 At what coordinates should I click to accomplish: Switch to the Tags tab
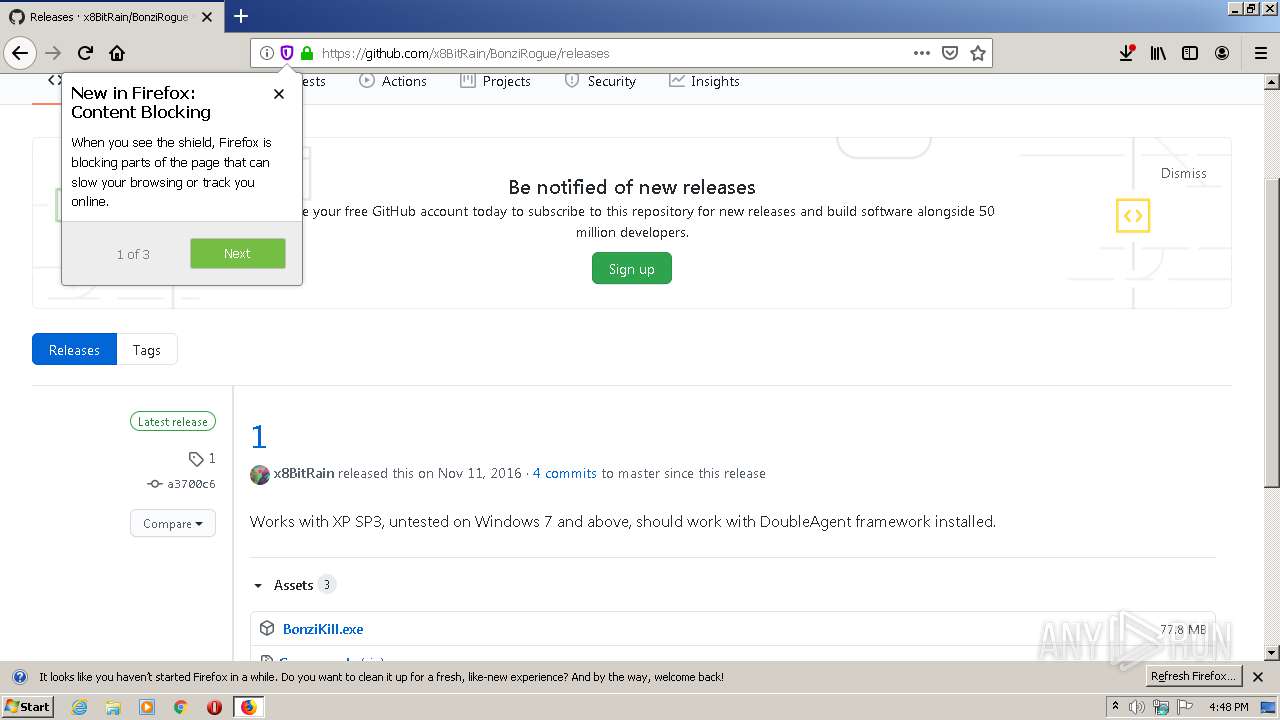click(147, 350)
